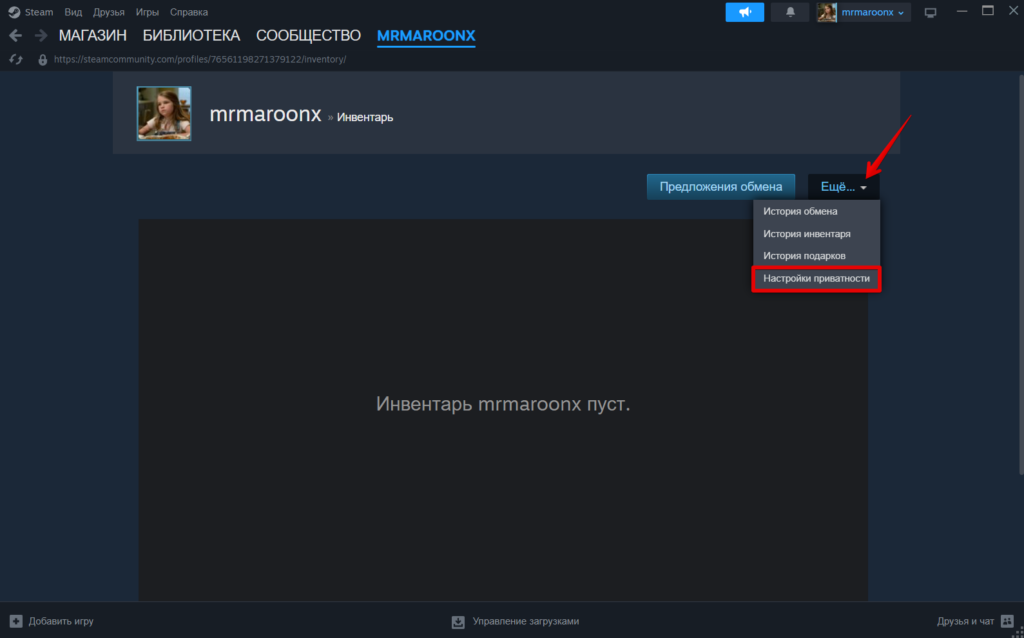Screen dimensions: 1024x638
Task: Open the БИБЛИОТЕКА tab
Action: coord(191,35)
